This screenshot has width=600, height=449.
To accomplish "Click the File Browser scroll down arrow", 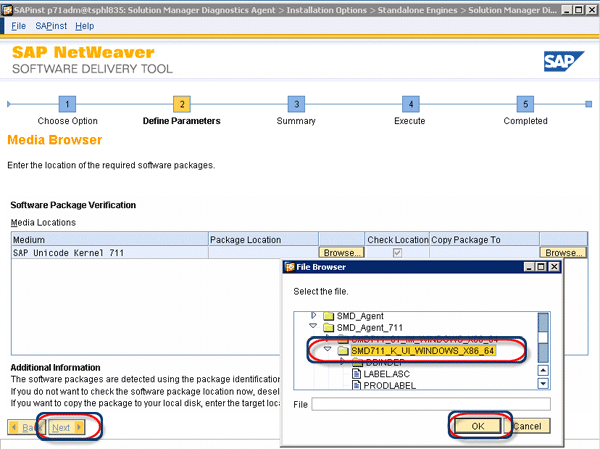I will point(543,383).
